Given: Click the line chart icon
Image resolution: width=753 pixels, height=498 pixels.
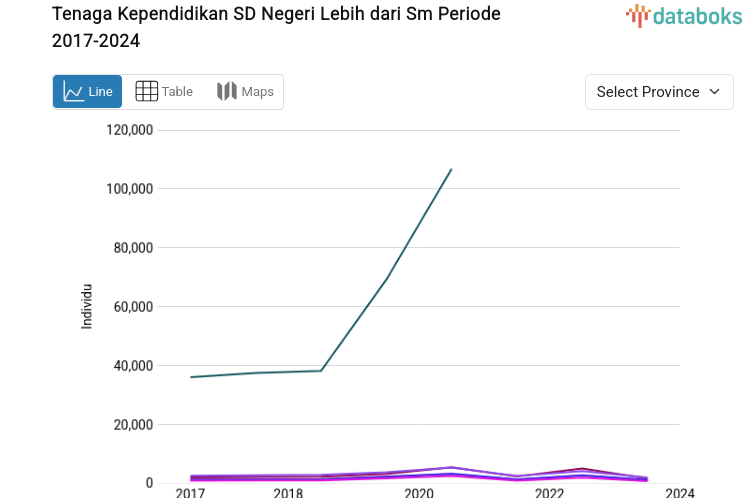Looking at the screenshot, I should coord(73,92).
